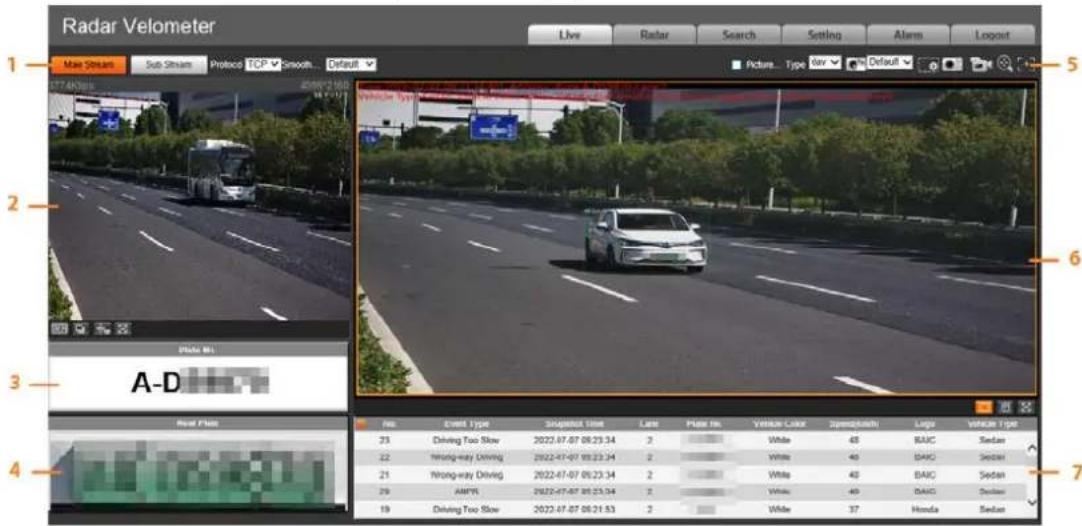Viewport: 1082px width, 526px height.
Task: Click the left bus video panel
Action: [x=199, y=200]
